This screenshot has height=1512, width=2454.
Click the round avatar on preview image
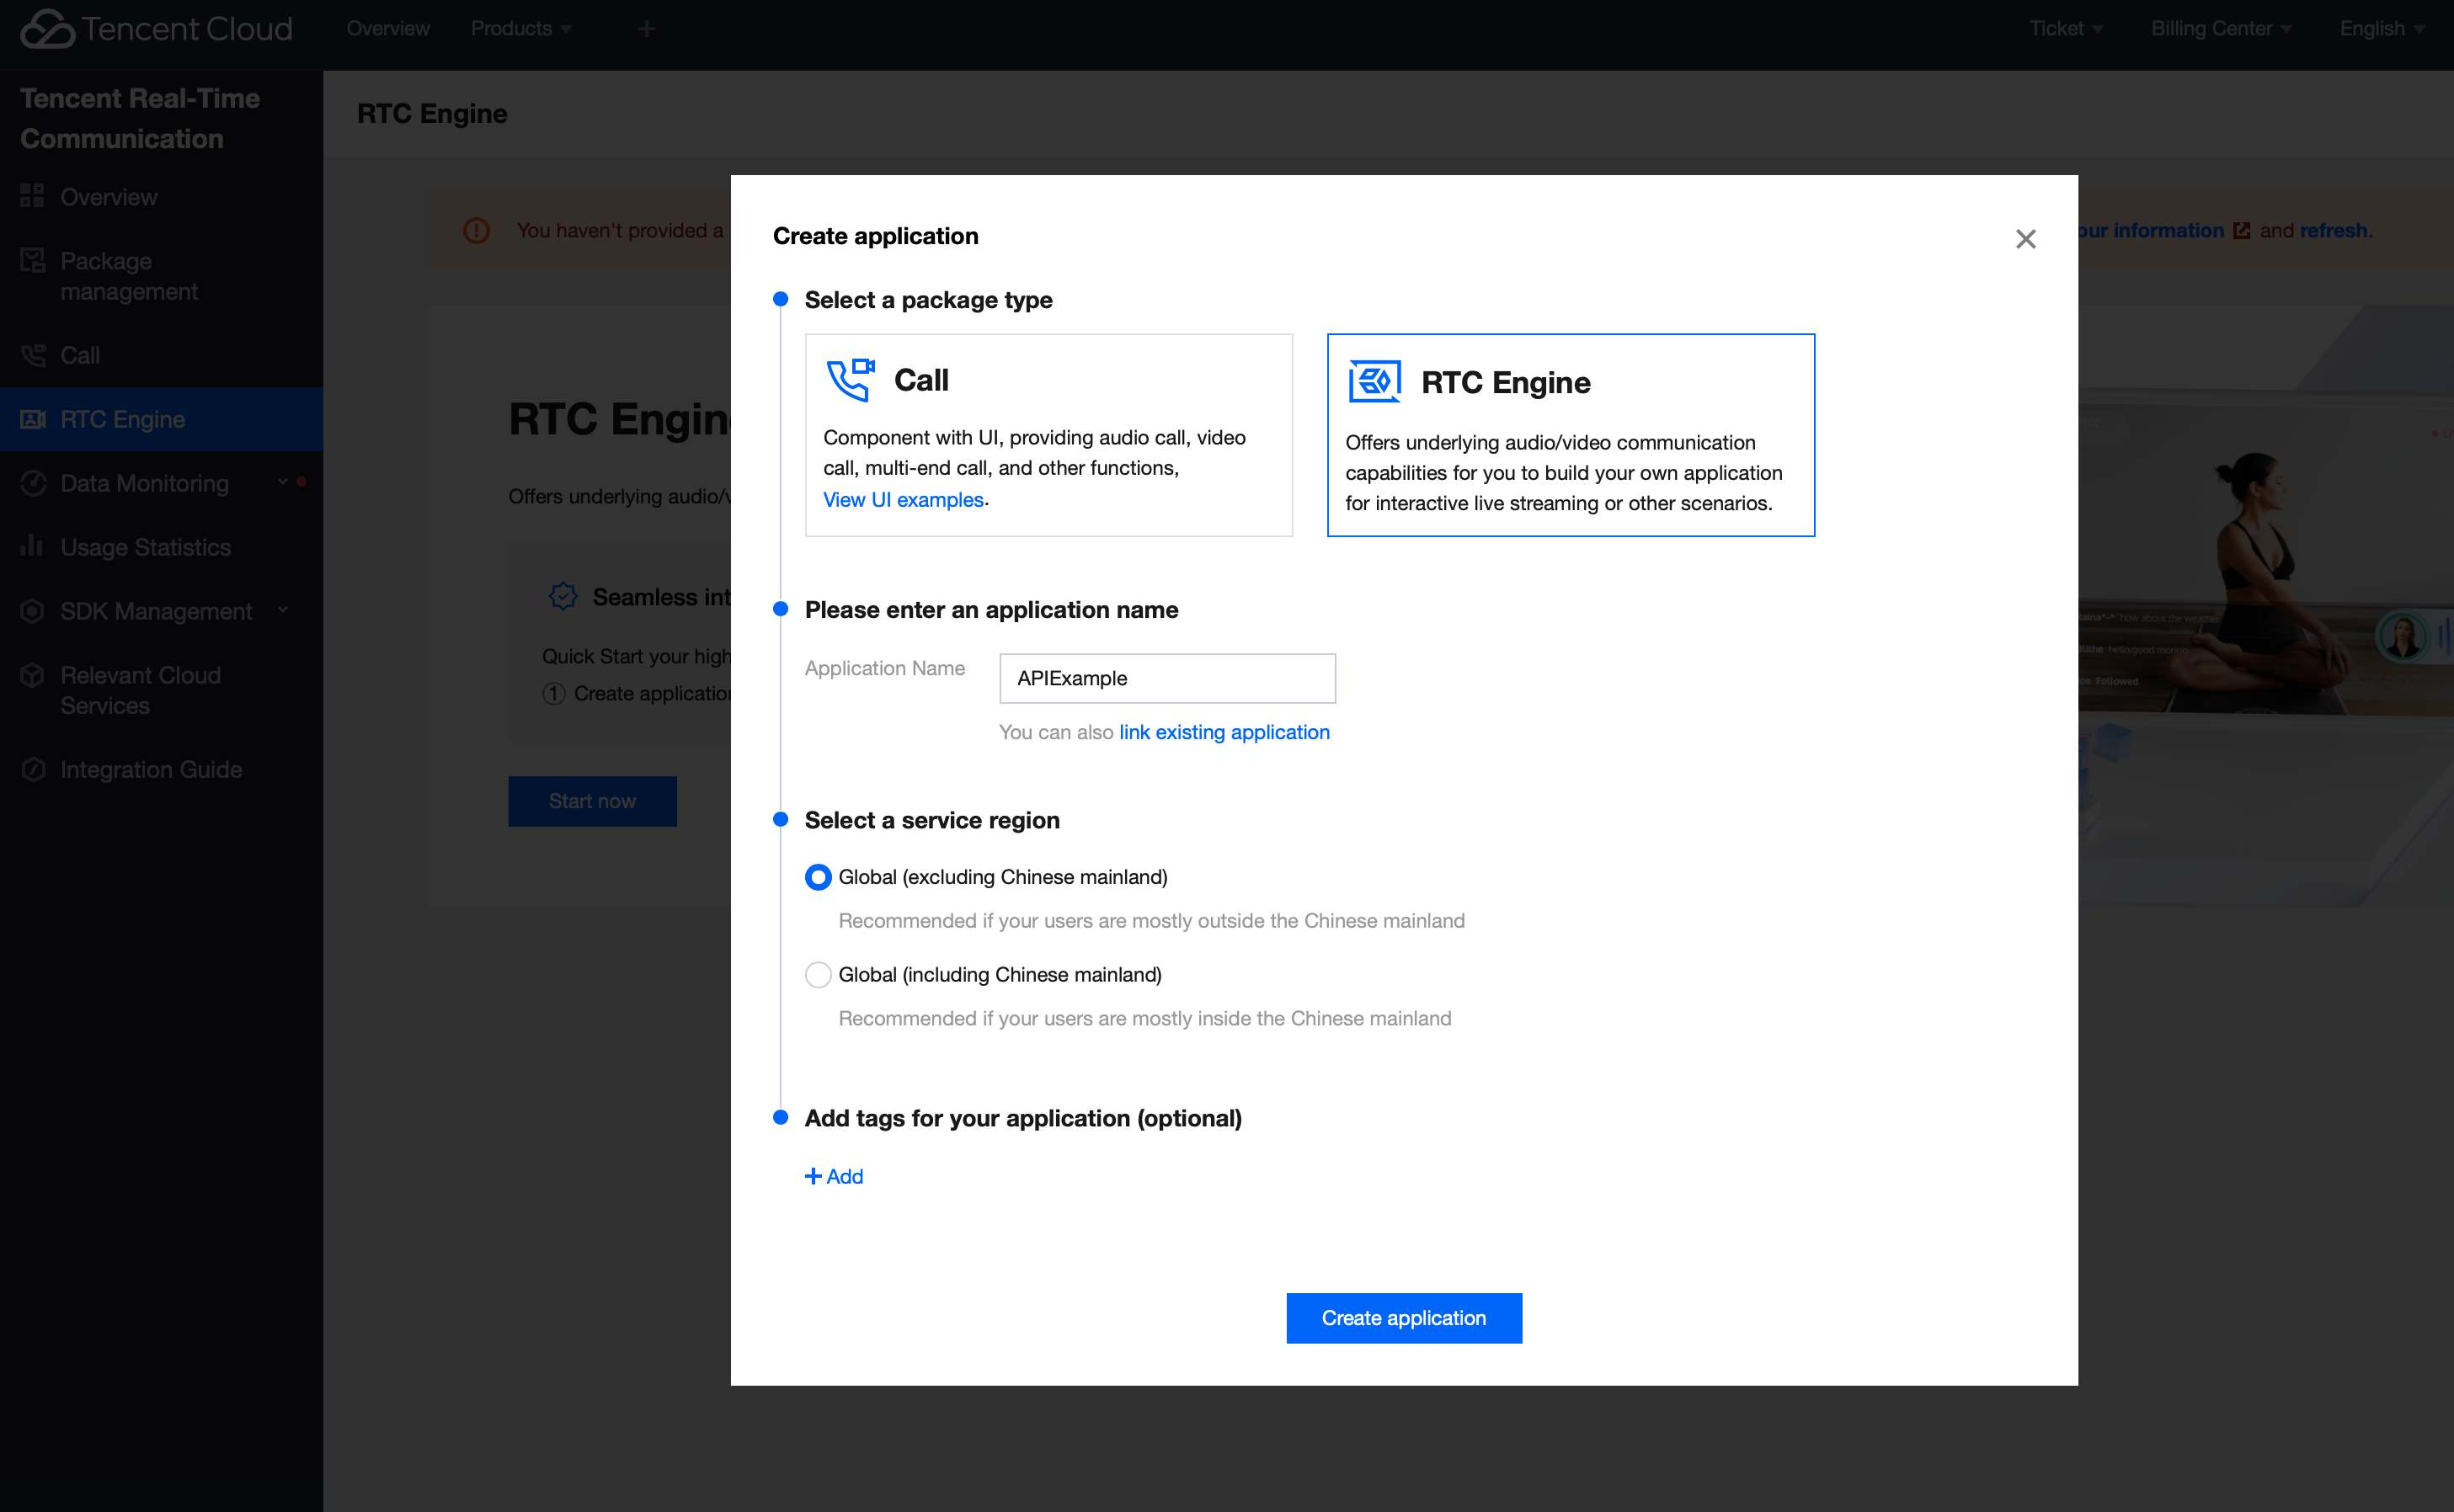coord(2402,636)
